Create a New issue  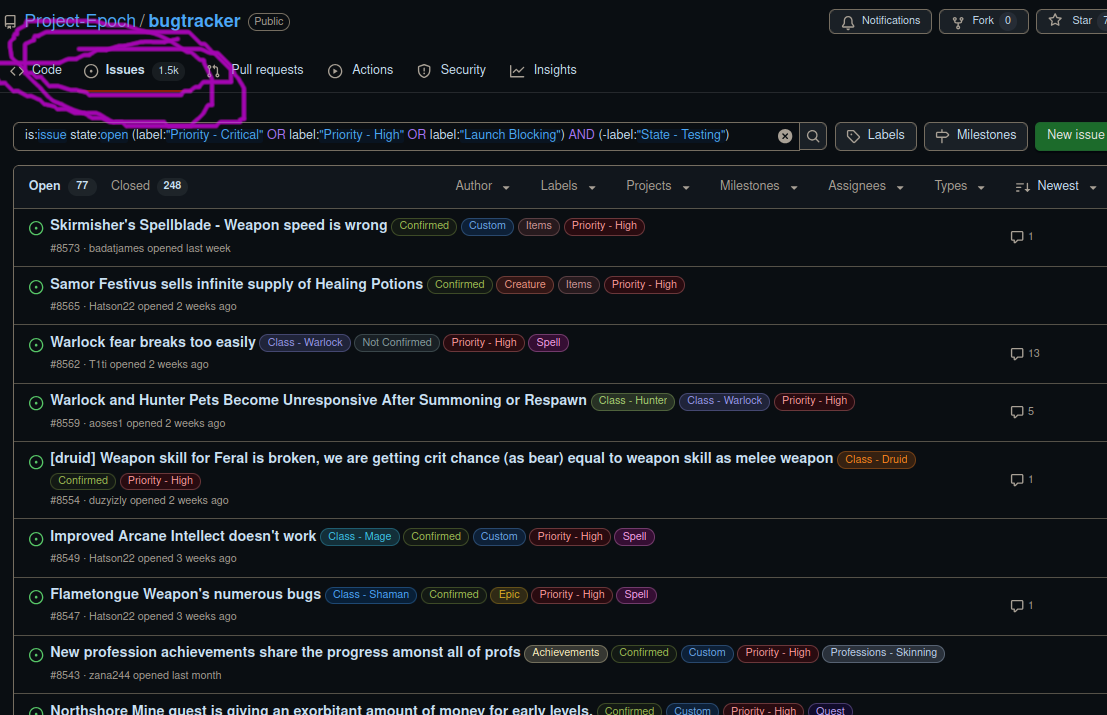pyautogui.click(x=1071, y=136)
